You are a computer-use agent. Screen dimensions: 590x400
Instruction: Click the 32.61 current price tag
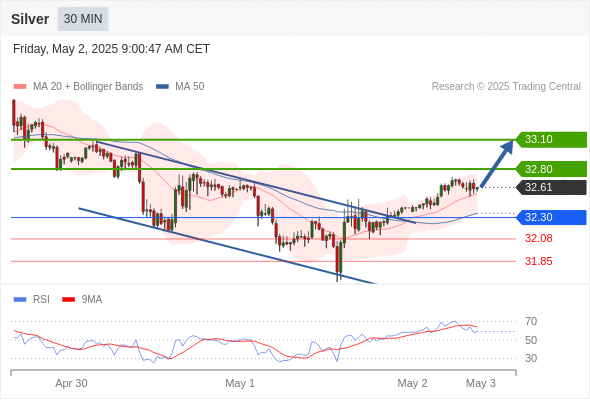551,187
